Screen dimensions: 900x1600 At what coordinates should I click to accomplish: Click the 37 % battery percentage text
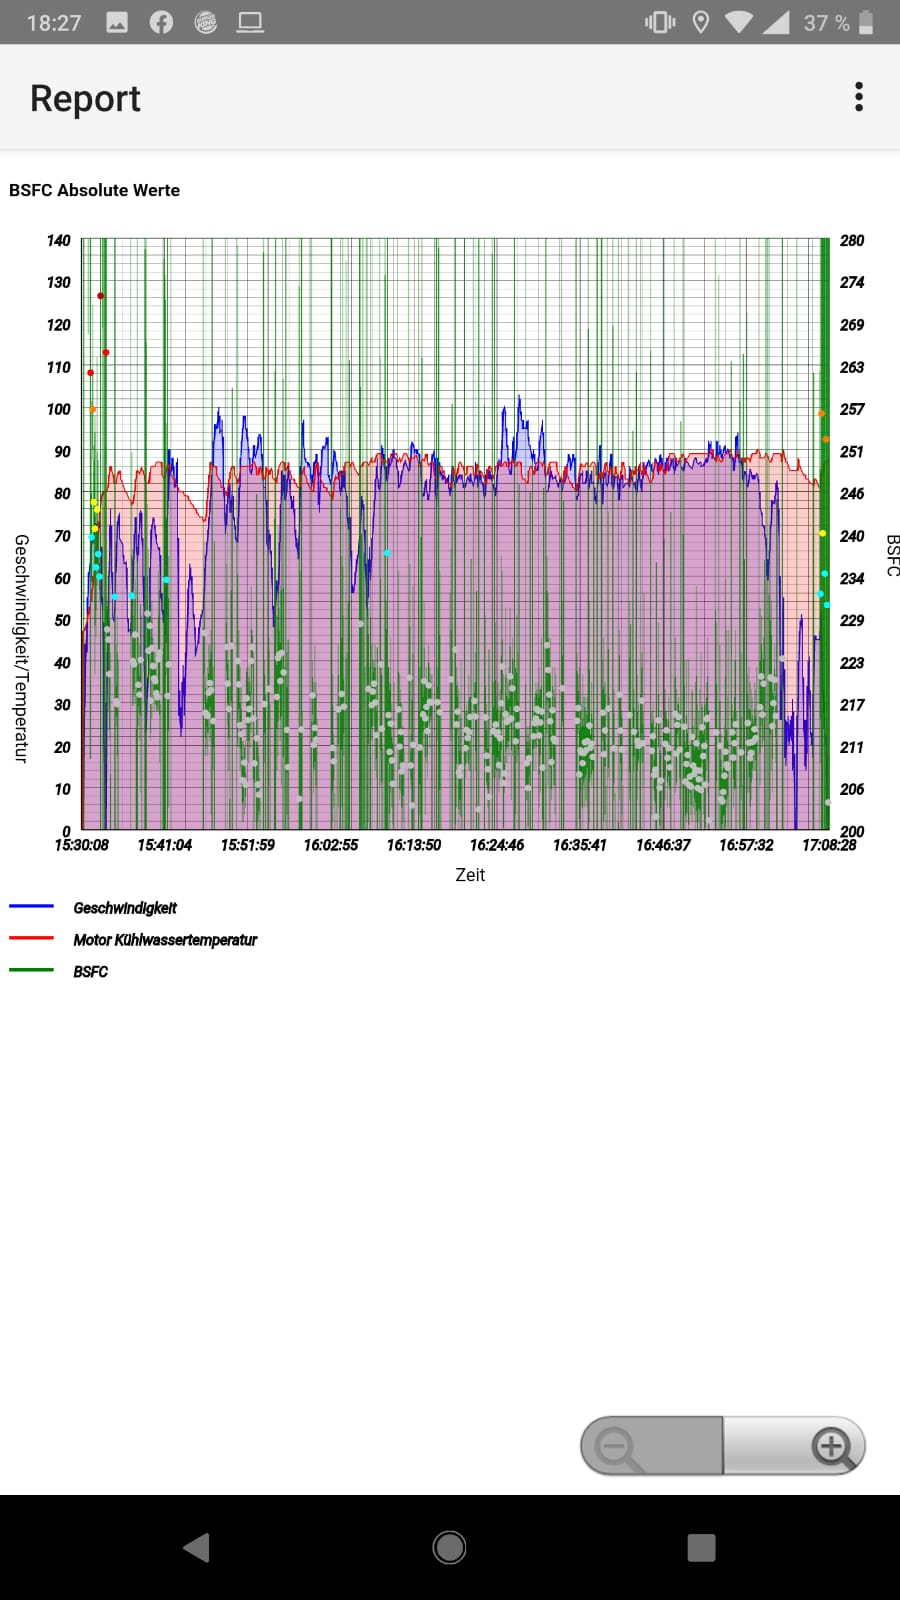click(826, 22)
